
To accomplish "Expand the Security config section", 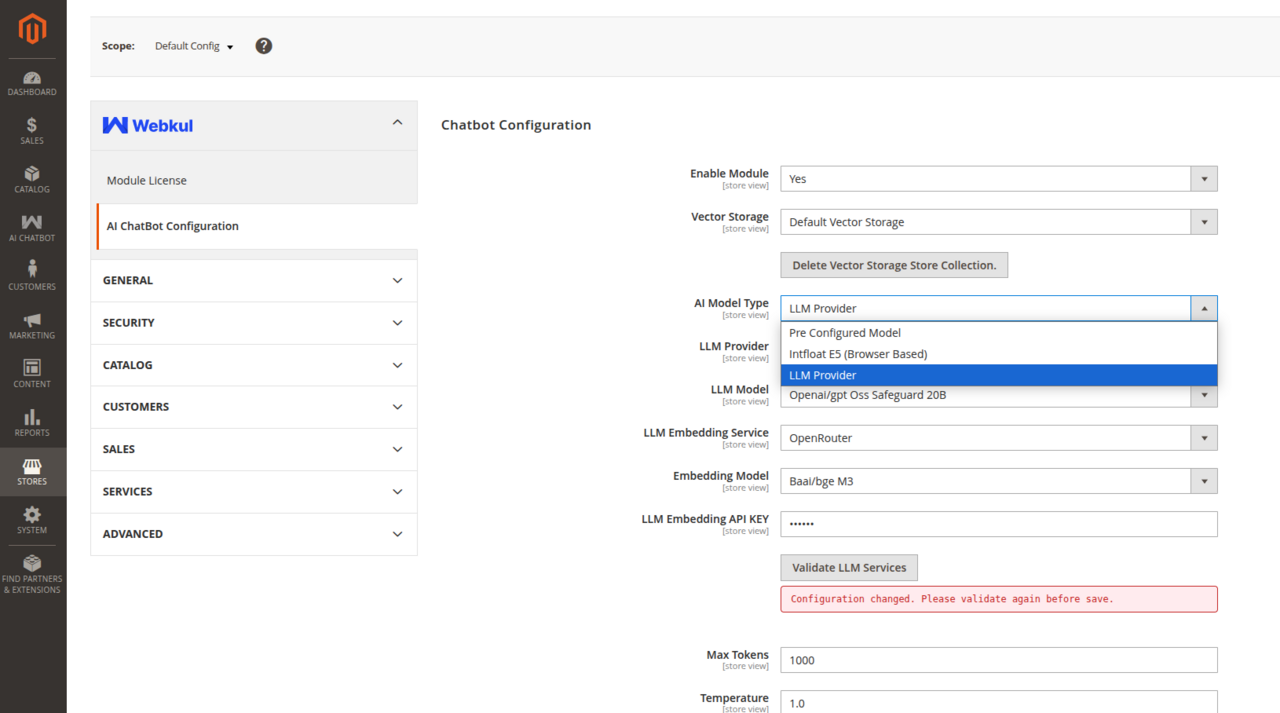I will tap(254, 323).
